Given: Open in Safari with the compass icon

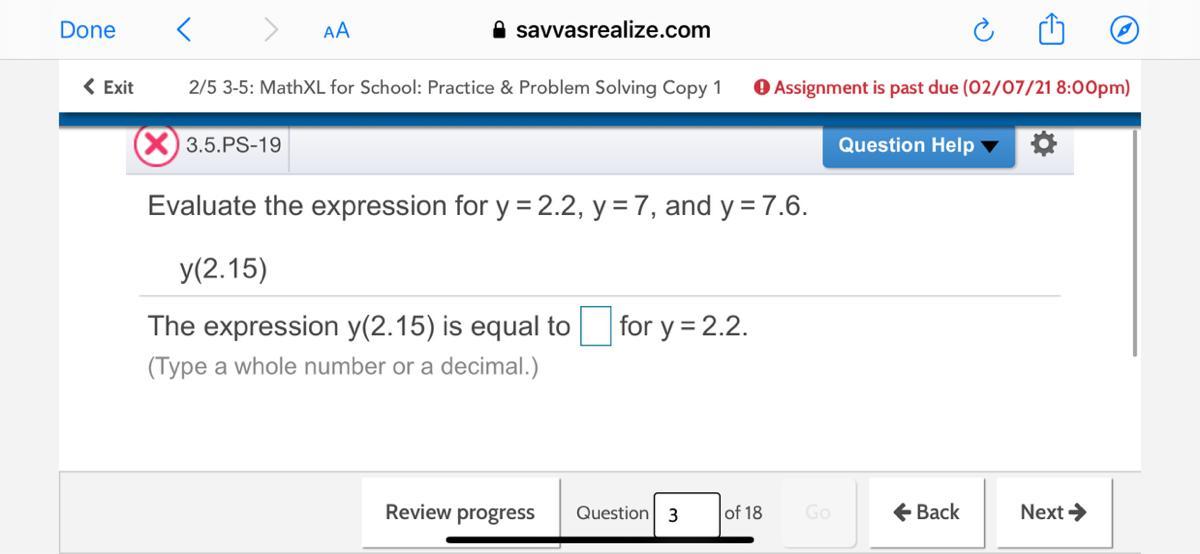Looking at the screenshot, I should point(1124,31).
